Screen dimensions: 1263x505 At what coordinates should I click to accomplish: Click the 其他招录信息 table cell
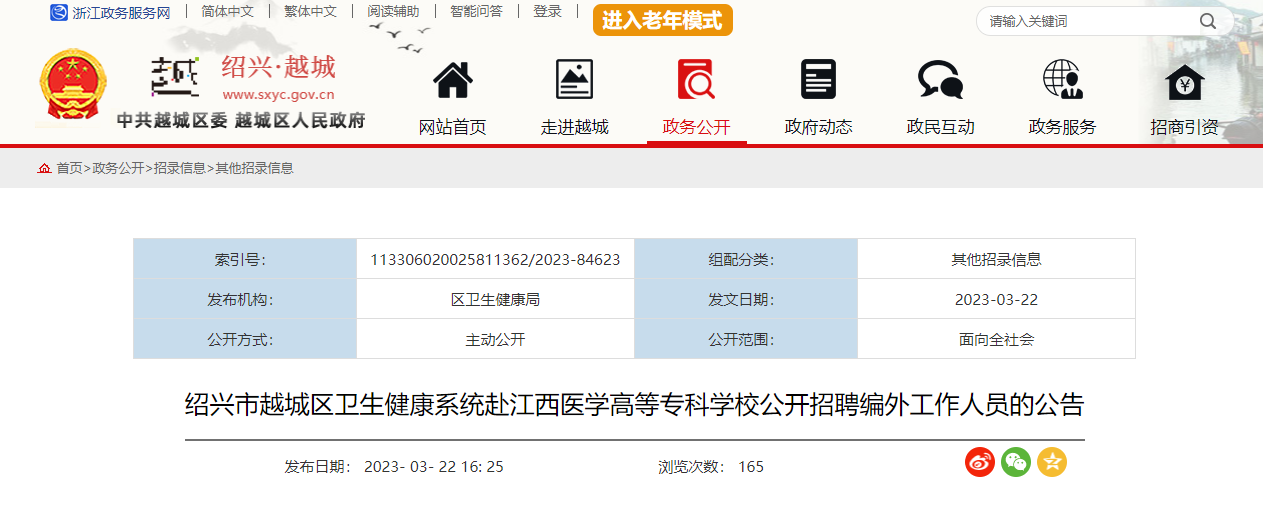click(x=996, y=259)
